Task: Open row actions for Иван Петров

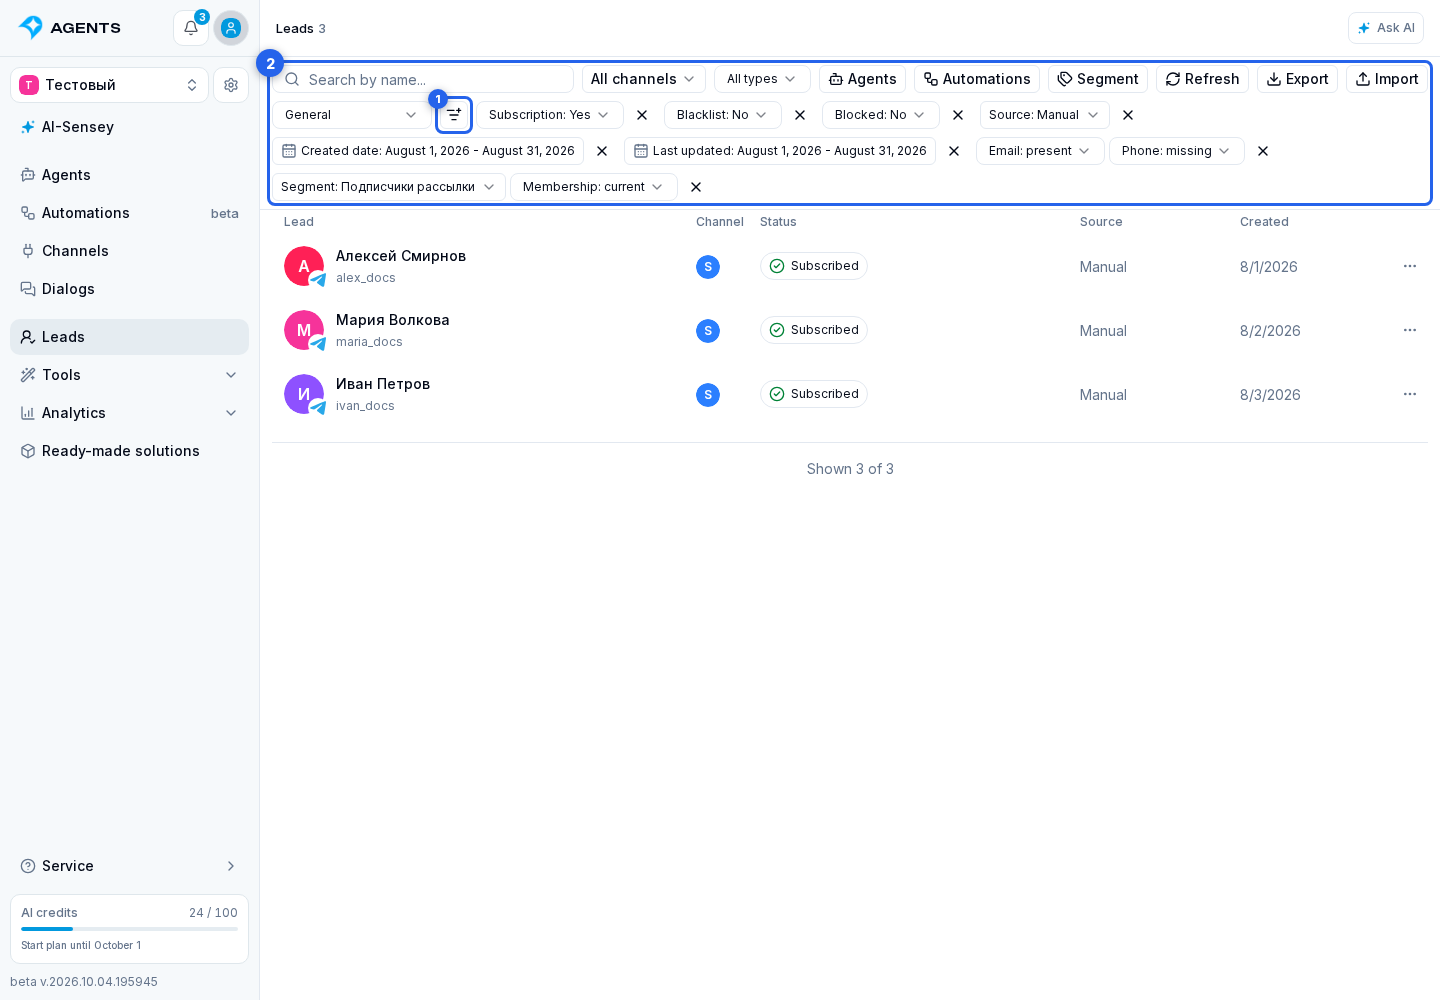Action: pyautogui.click(x=1410, y=394)
